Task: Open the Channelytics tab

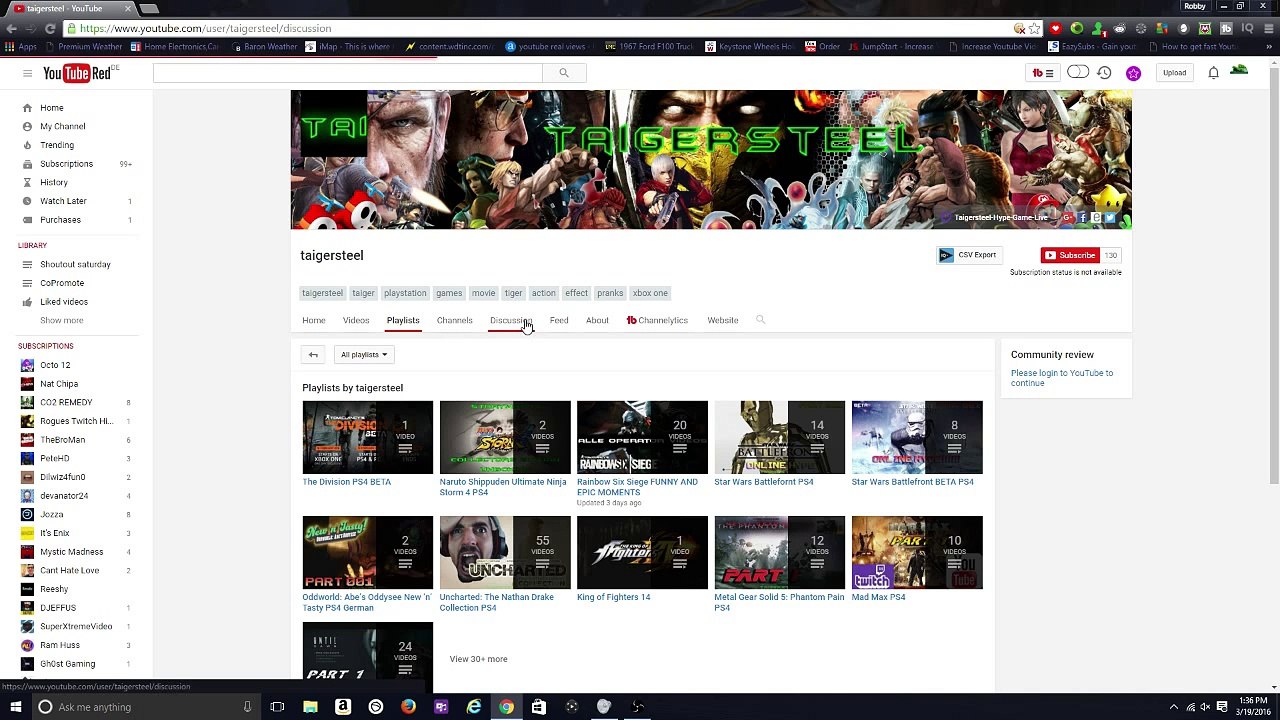Action: (x=657, y=320)
